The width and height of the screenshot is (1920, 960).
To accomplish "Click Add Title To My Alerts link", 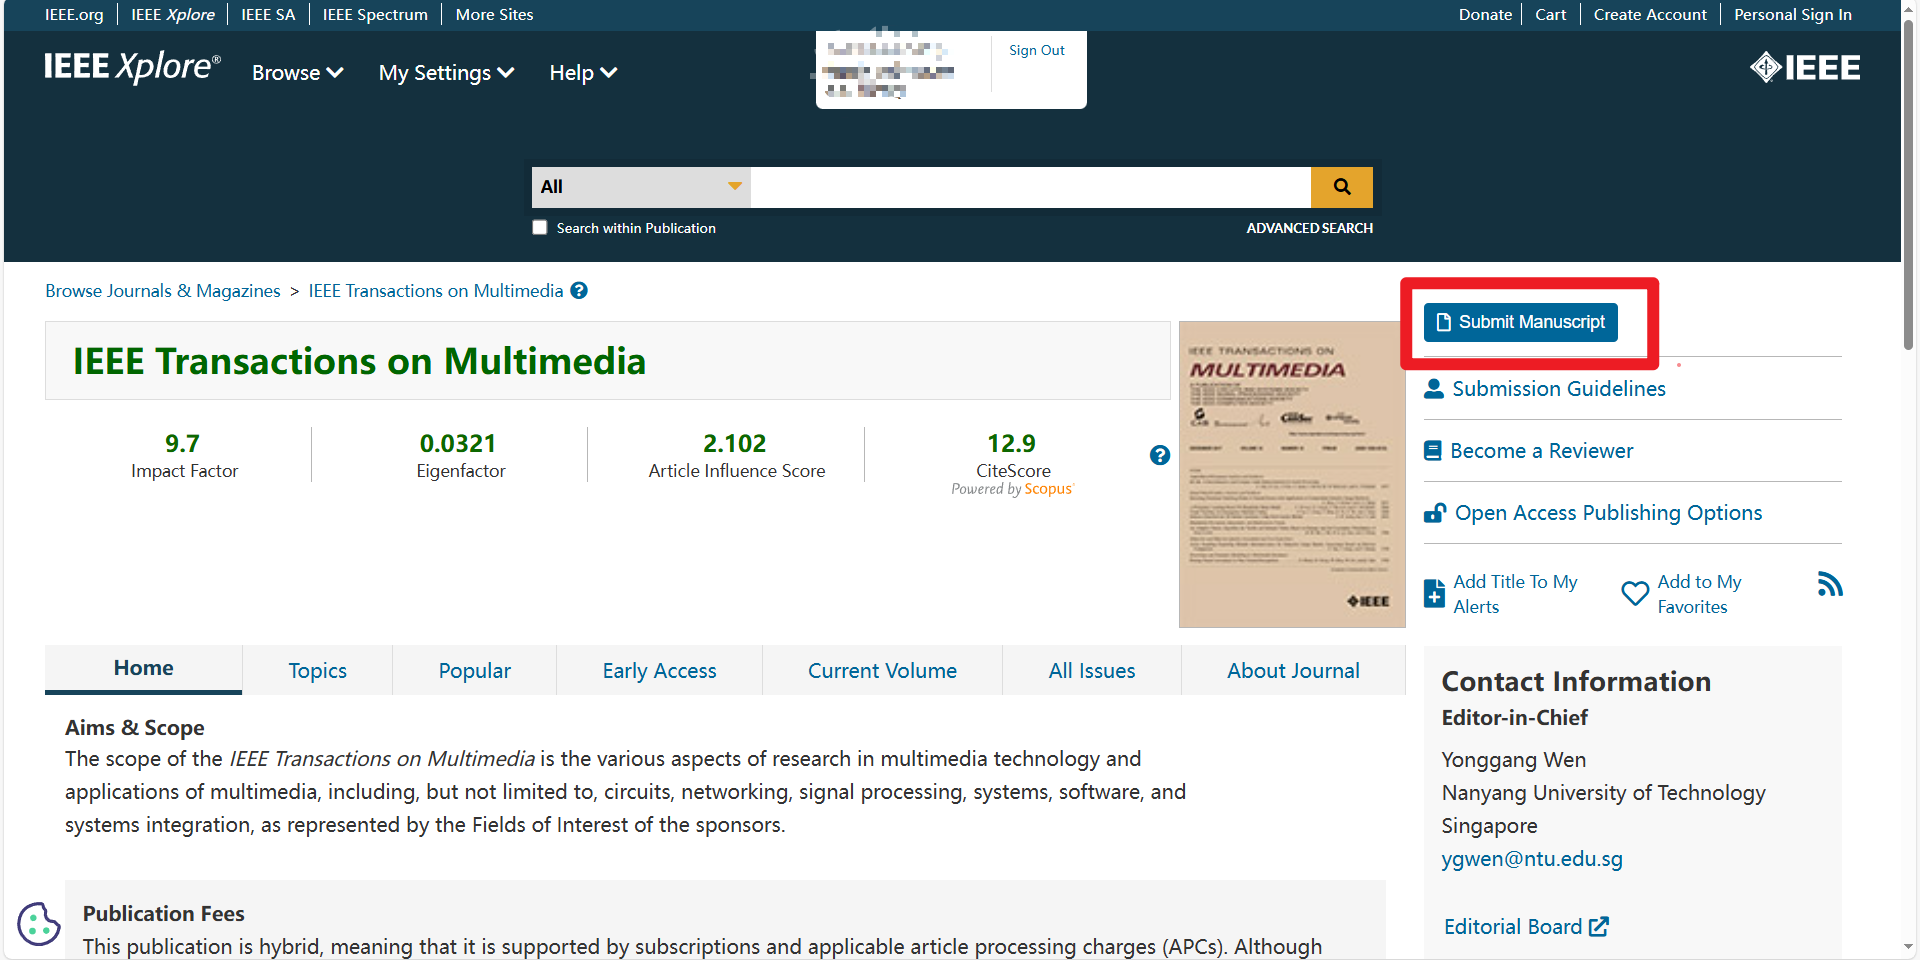I will 1515,594.
